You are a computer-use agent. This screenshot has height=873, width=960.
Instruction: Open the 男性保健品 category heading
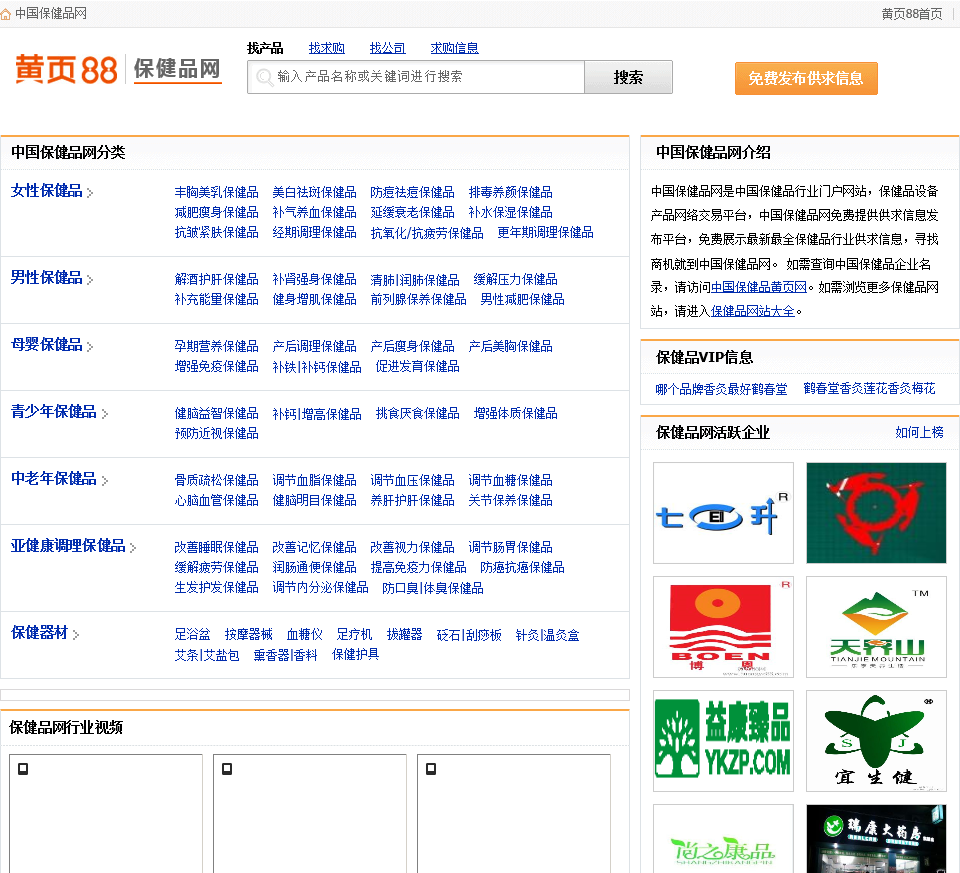tap(47, 278)
